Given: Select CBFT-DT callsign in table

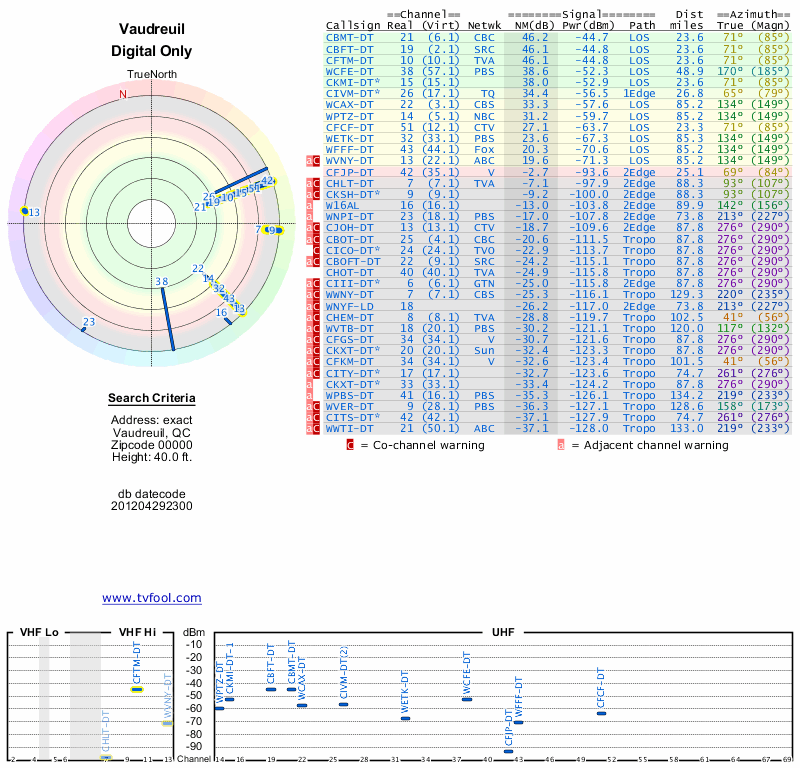Looking at the screenshot, I should (349, 49).
